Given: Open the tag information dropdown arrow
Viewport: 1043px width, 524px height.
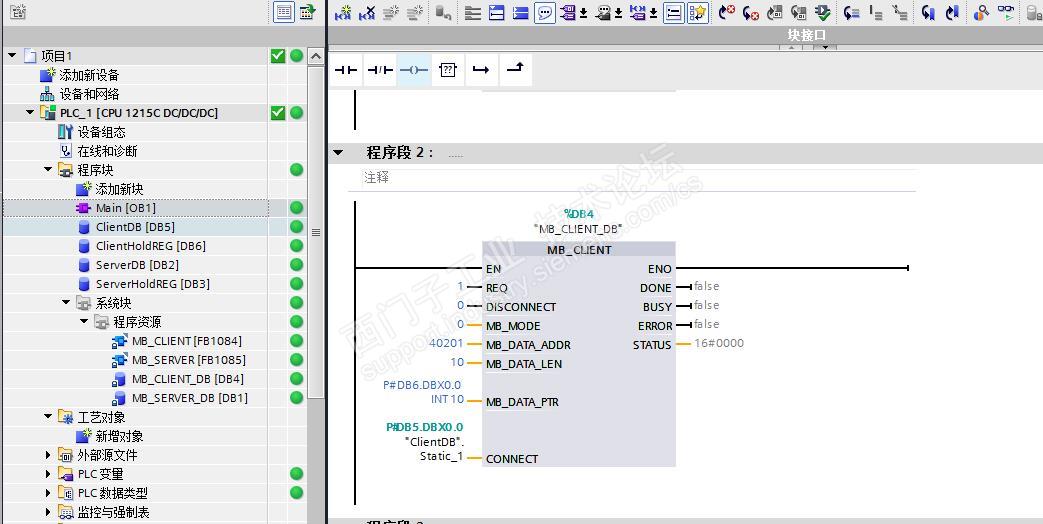Looking at the screenshot, I should 618,13.
